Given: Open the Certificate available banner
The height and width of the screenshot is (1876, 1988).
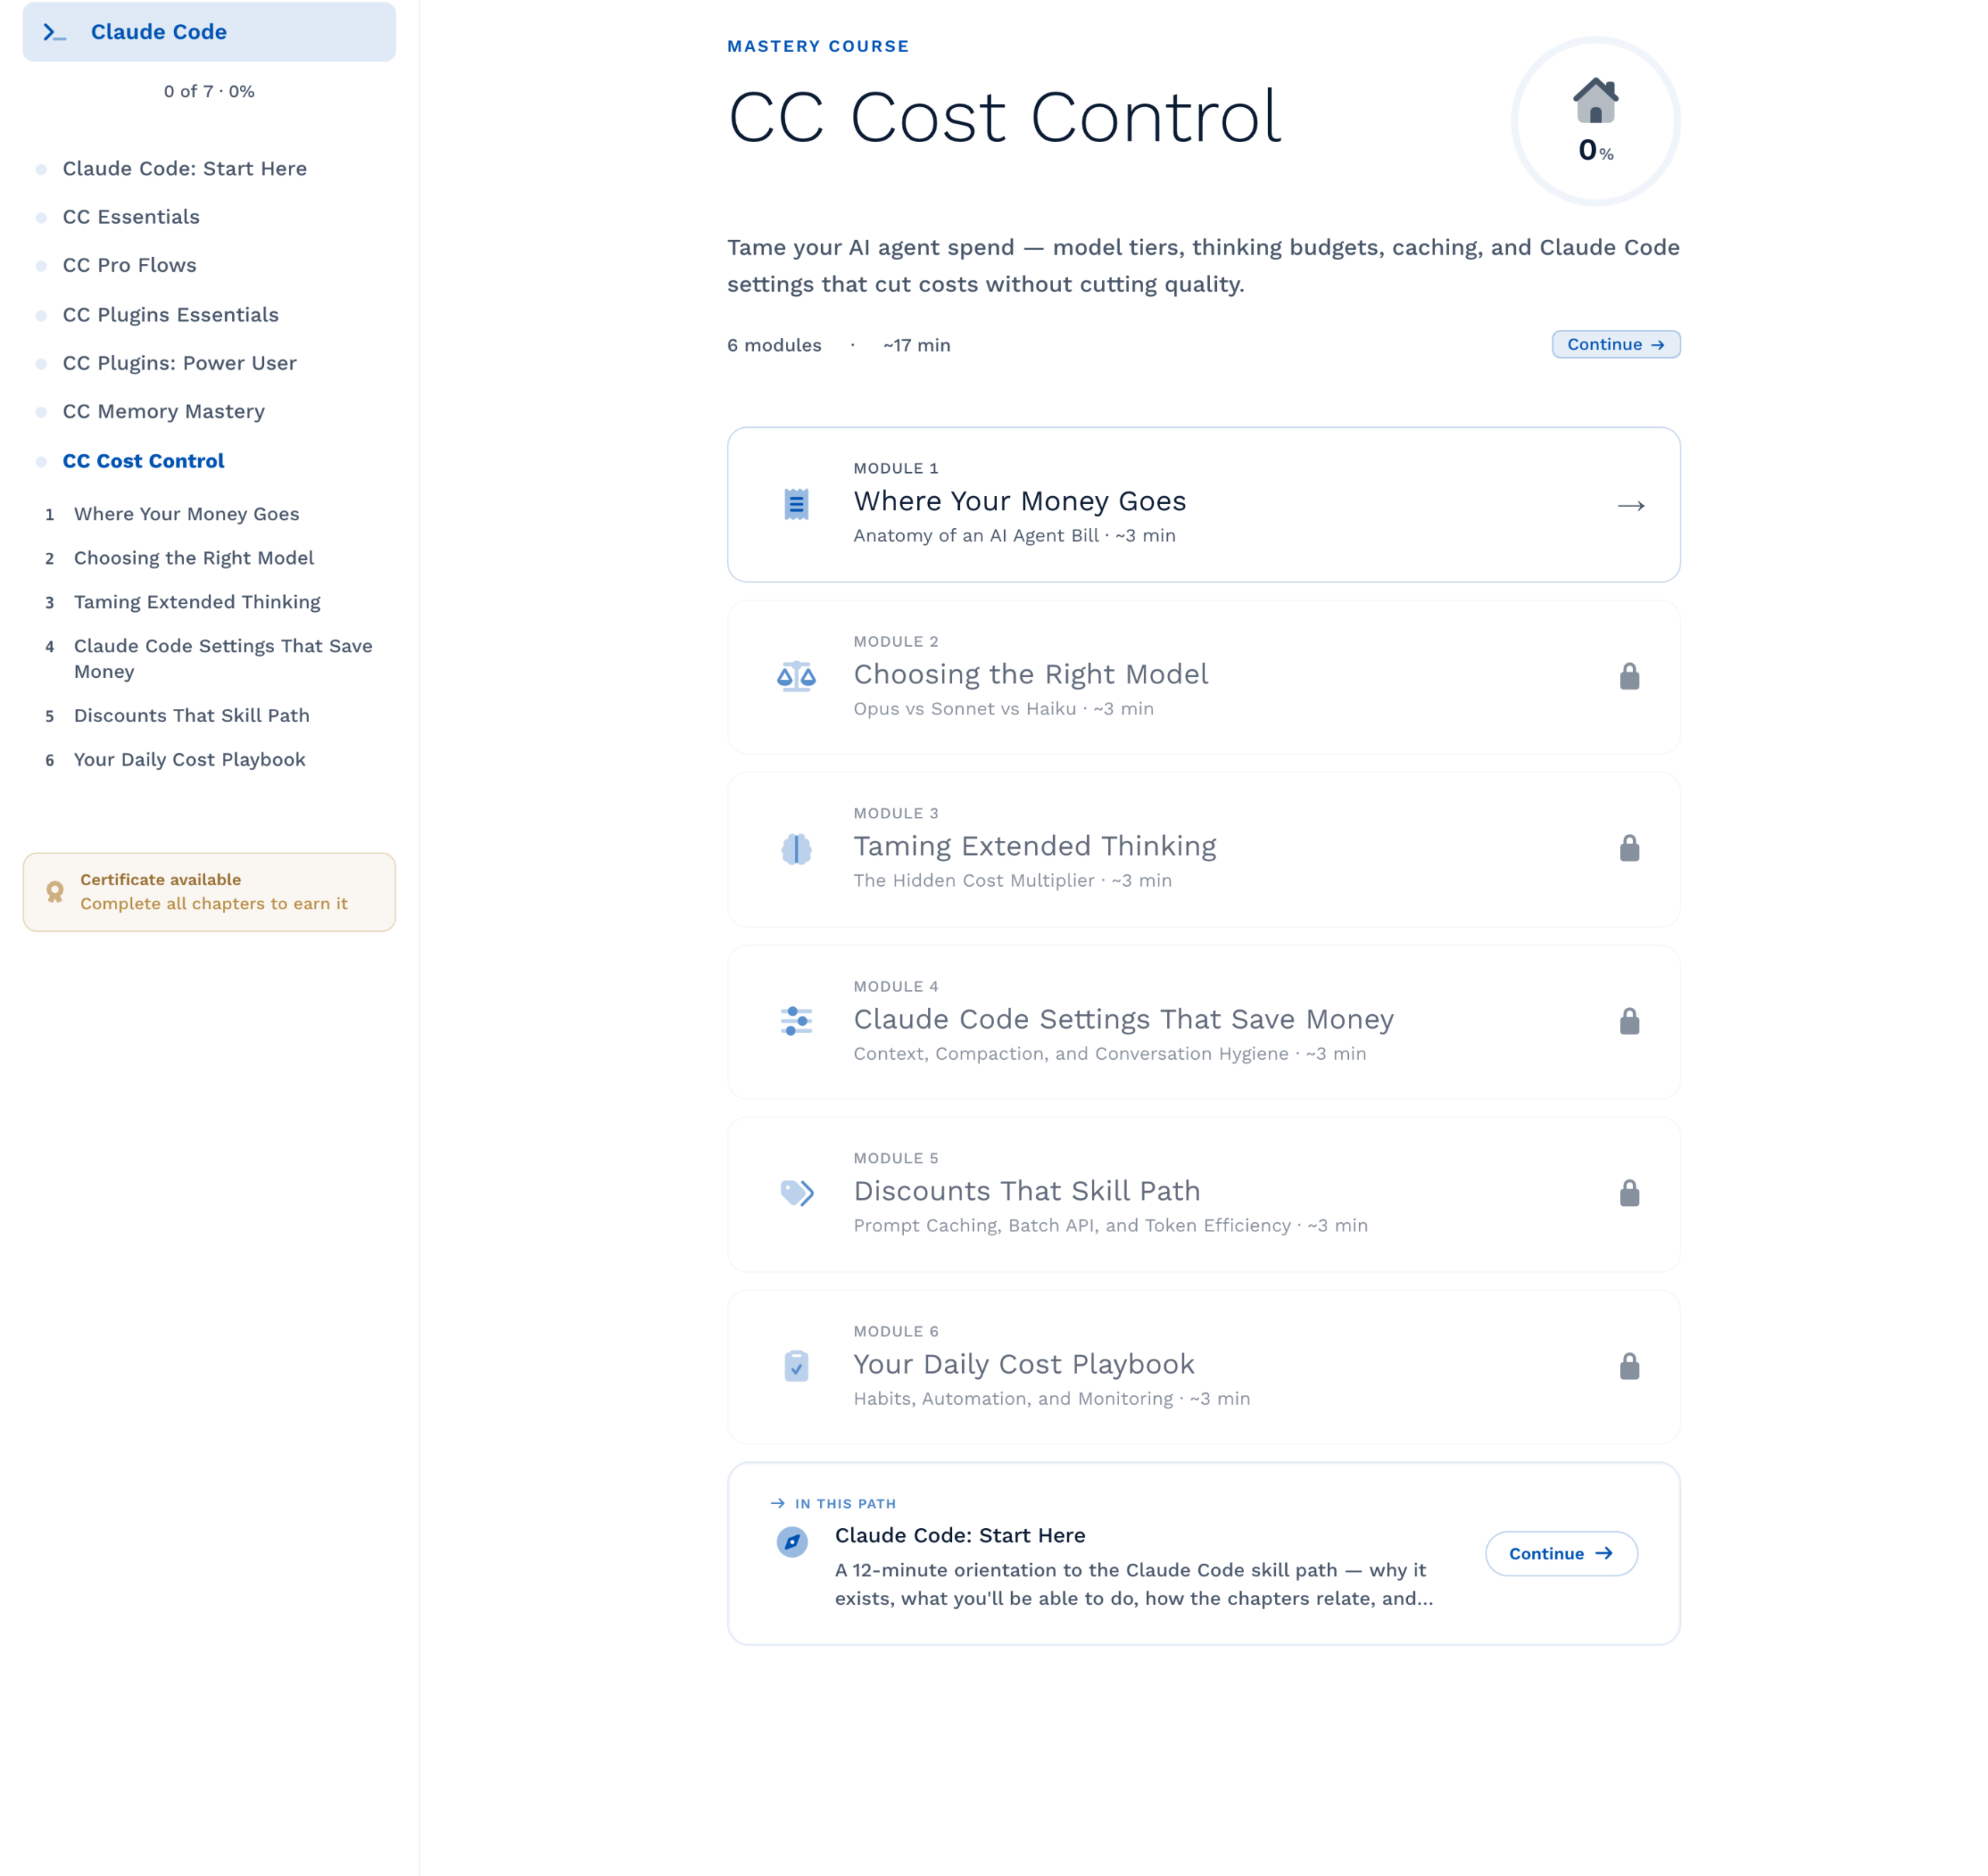Looking at the screenshot, I should coord(209,892).
